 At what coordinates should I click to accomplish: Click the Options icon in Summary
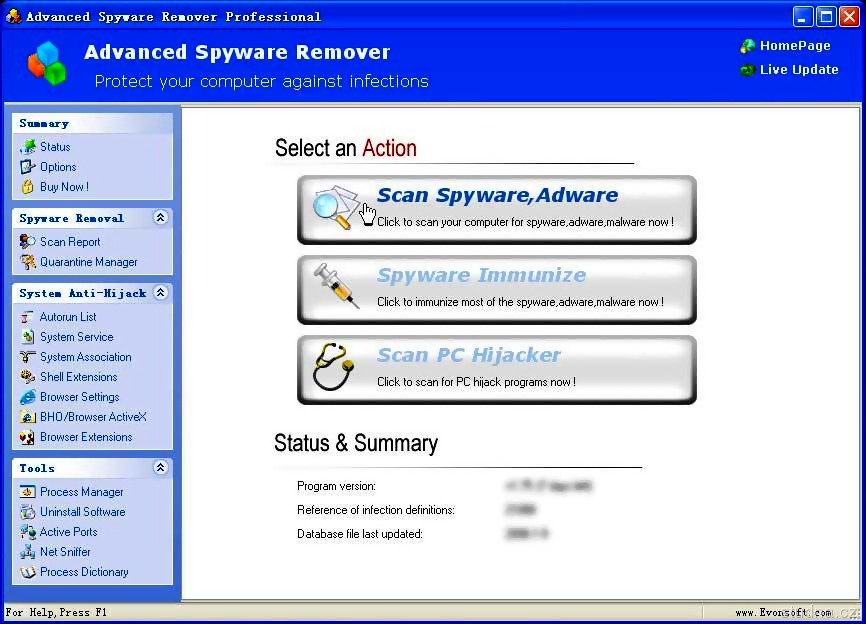[x=28, y=167]
